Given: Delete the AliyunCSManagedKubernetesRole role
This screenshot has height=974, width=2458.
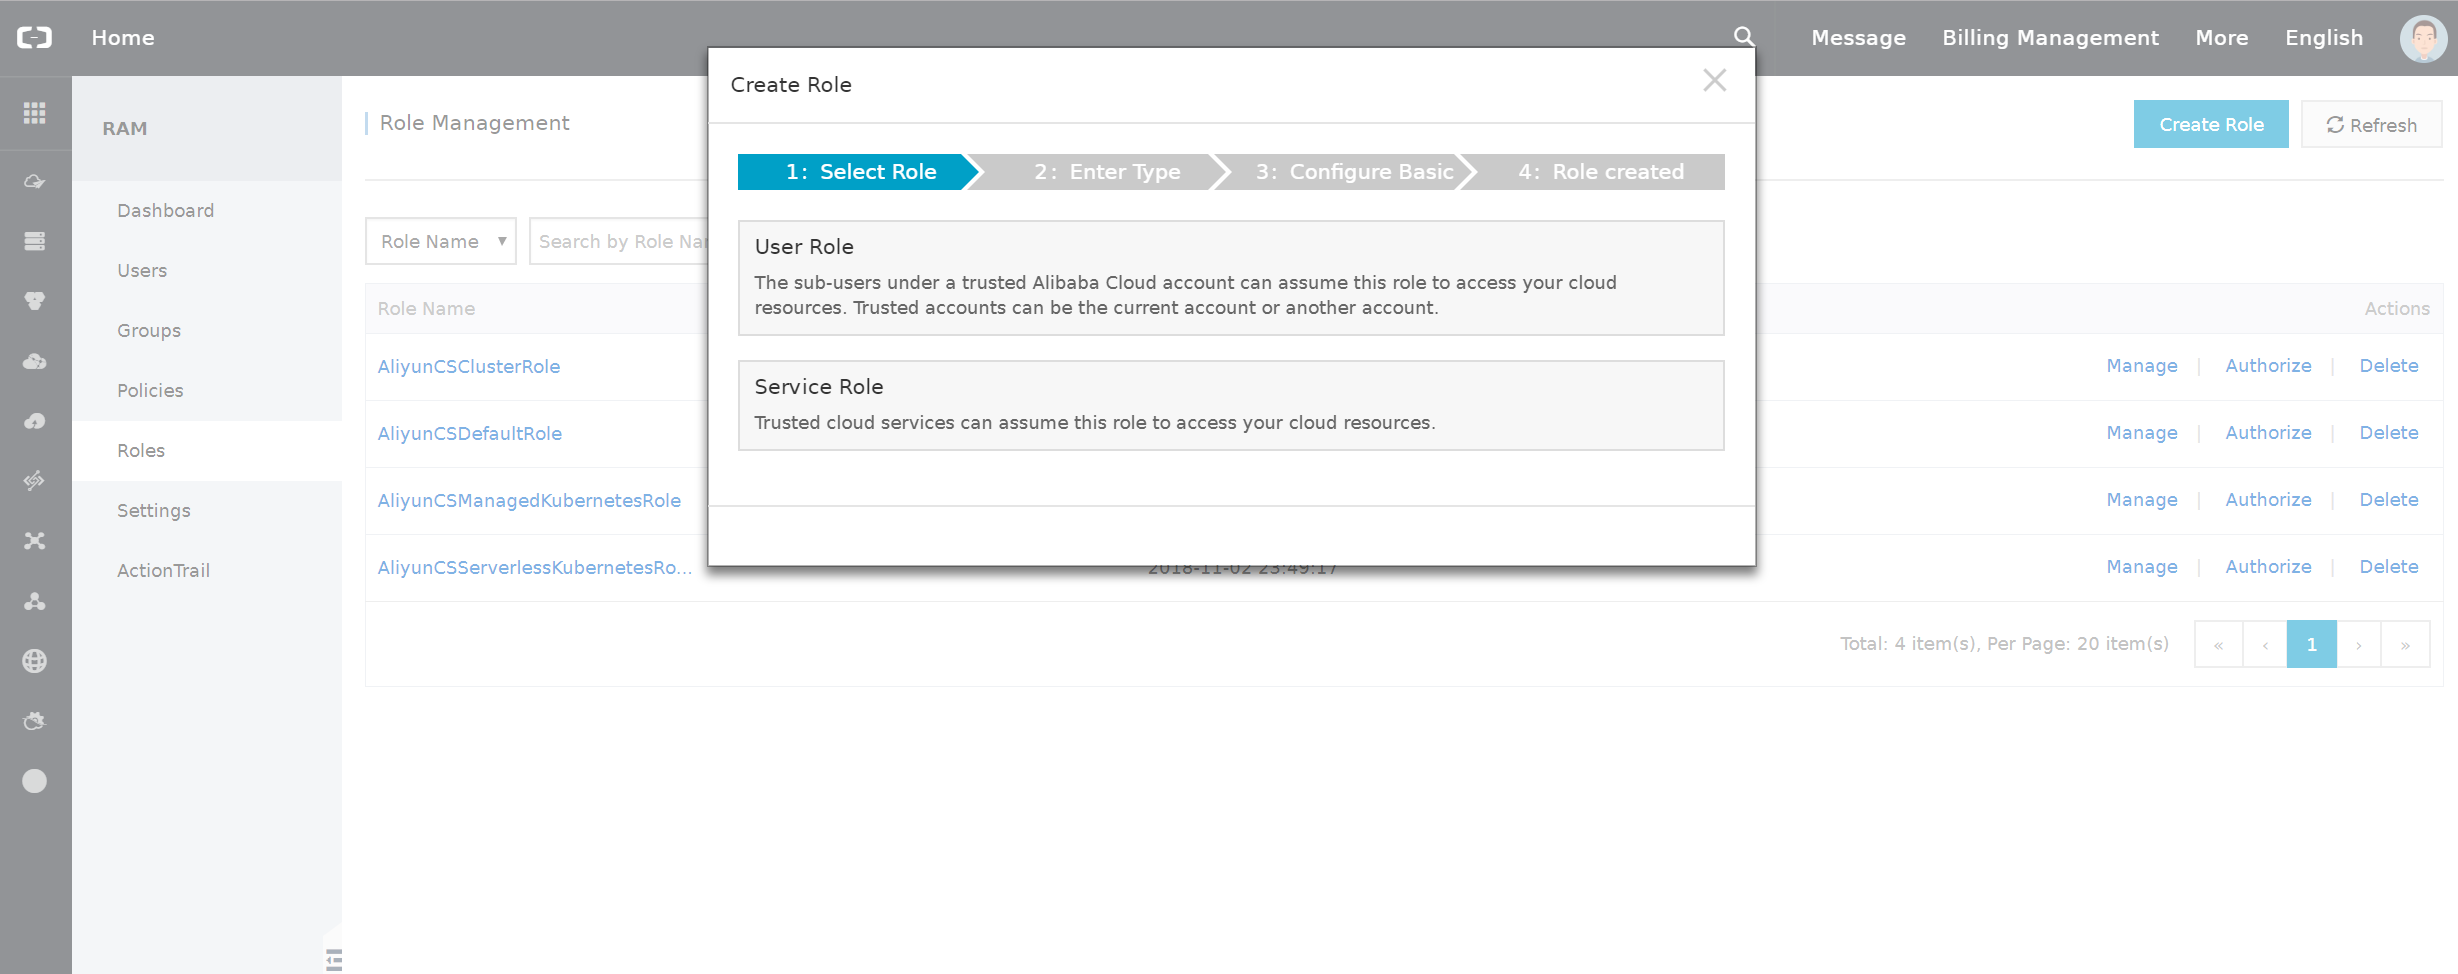Looking at the screenshot, I should click(x=2389, y=500).
